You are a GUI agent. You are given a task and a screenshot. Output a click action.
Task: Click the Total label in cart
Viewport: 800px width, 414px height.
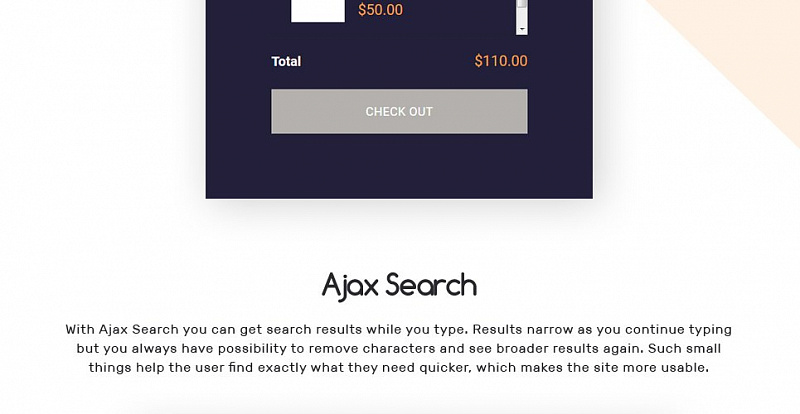coord(286,61)
